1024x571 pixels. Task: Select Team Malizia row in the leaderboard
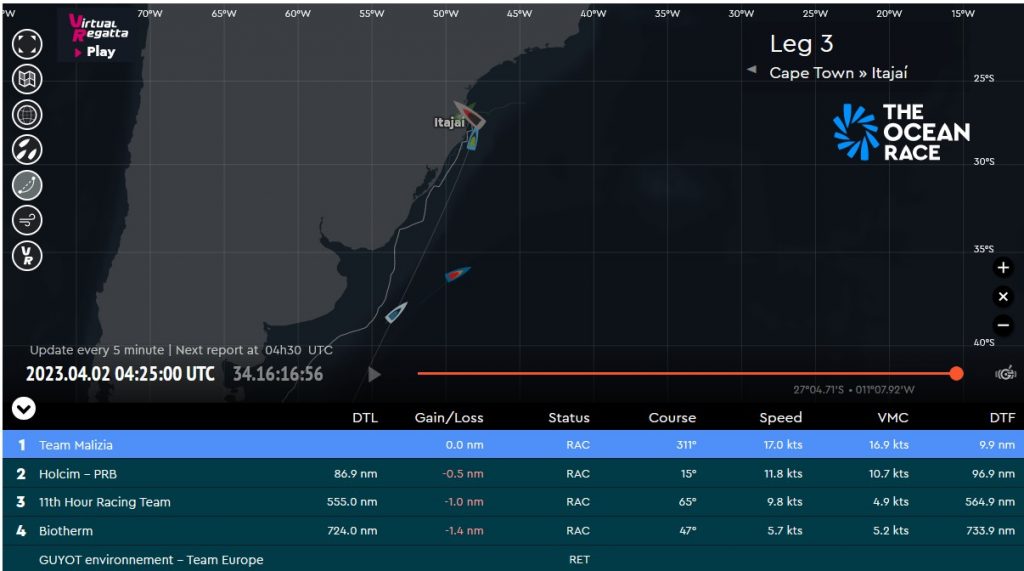[76, 445]
